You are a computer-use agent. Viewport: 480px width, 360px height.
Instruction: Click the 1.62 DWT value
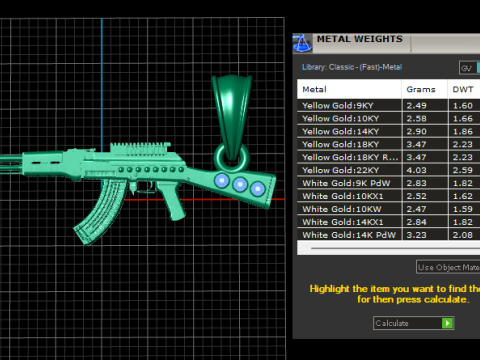(463, 196)
